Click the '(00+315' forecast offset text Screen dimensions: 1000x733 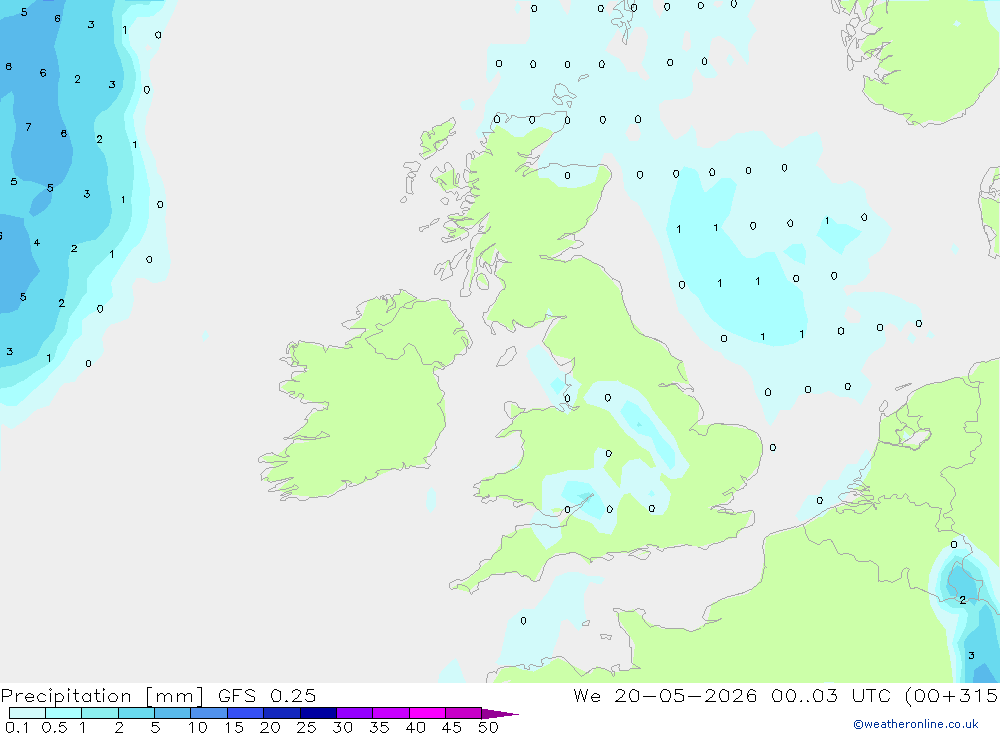click(x=951, y=695)
